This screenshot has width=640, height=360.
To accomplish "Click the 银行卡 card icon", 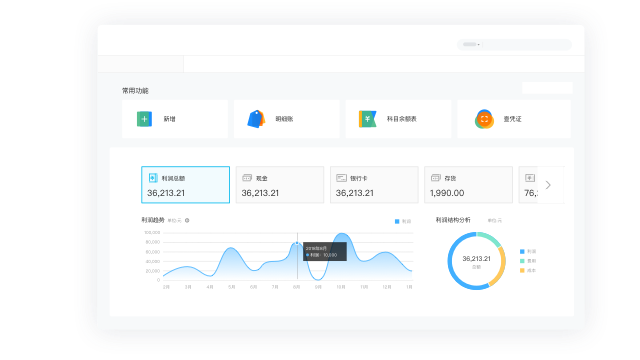I will 341,178.
